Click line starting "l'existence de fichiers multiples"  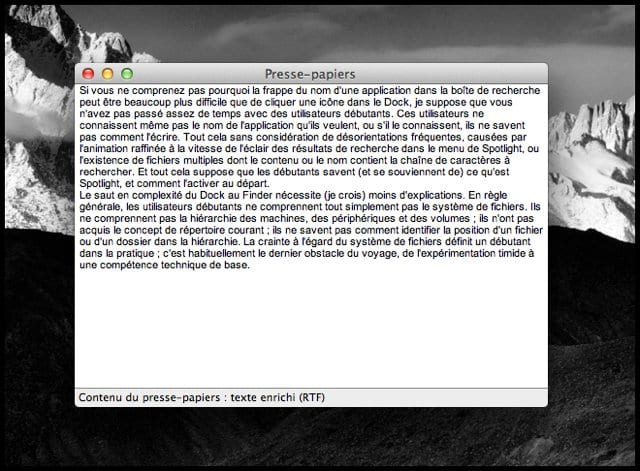[295, 160]
